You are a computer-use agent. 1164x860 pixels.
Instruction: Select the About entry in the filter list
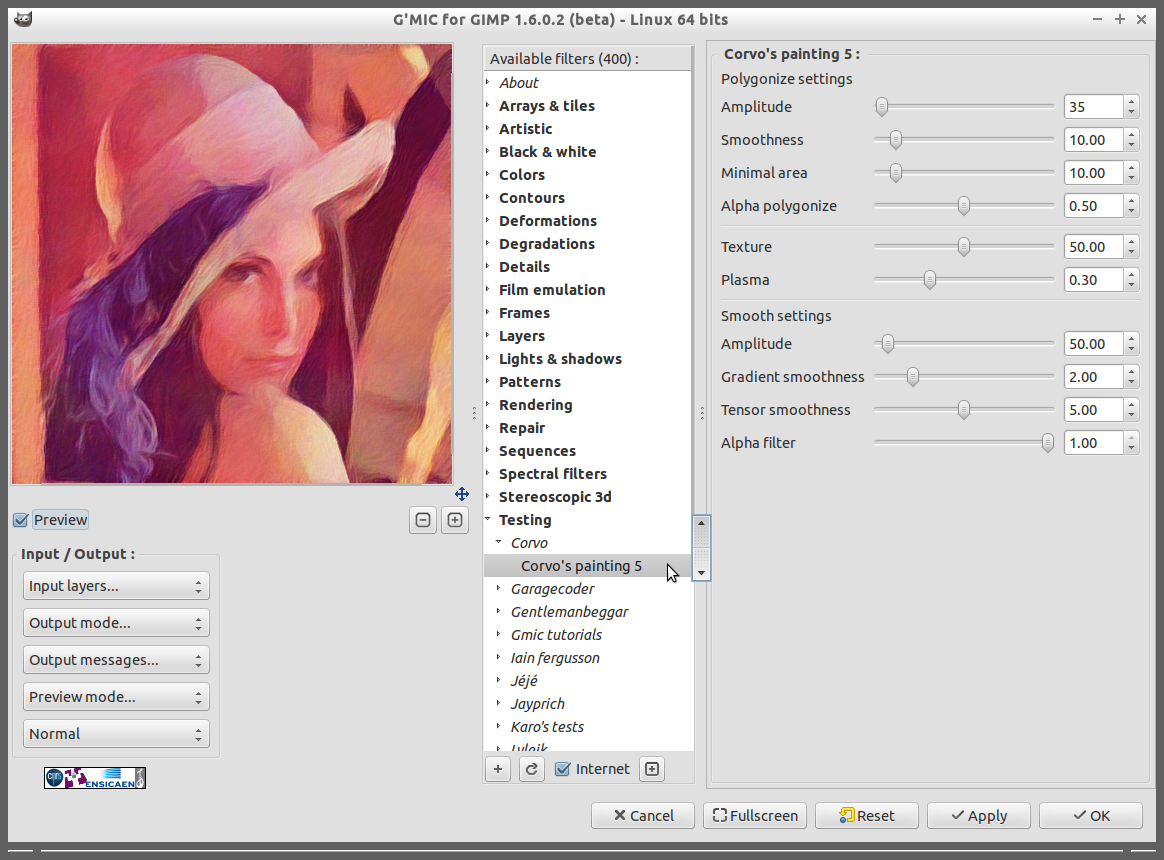click(x=518, y=82)
